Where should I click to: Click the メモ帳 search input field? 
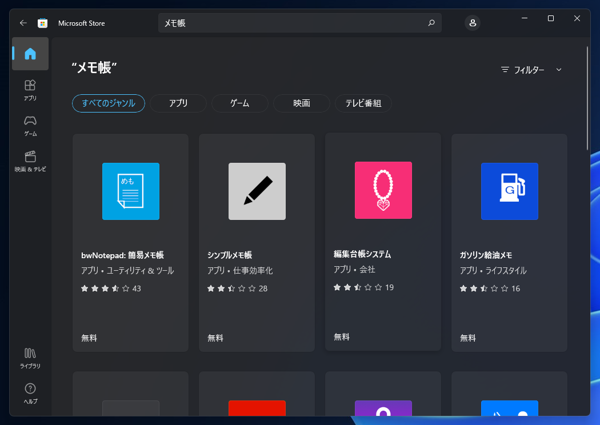click(300, 23)
